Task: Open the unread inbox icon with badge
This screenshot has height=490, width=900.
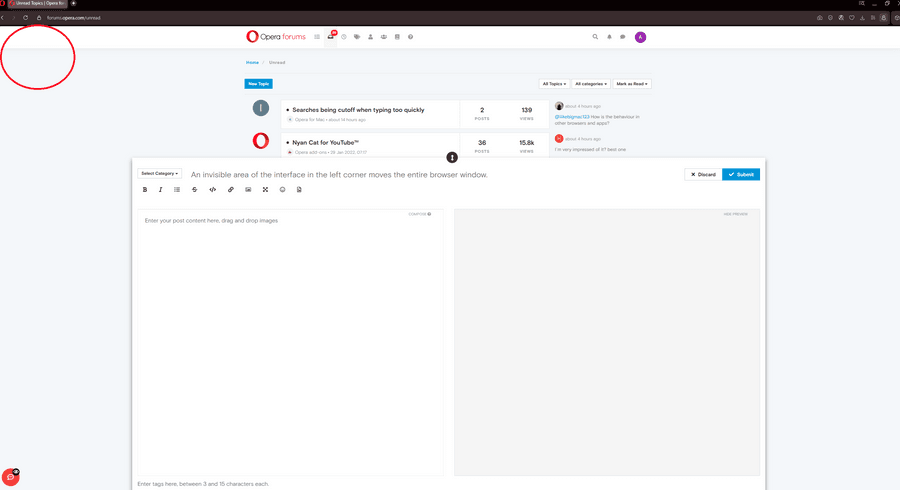Action: coord(331,36)
